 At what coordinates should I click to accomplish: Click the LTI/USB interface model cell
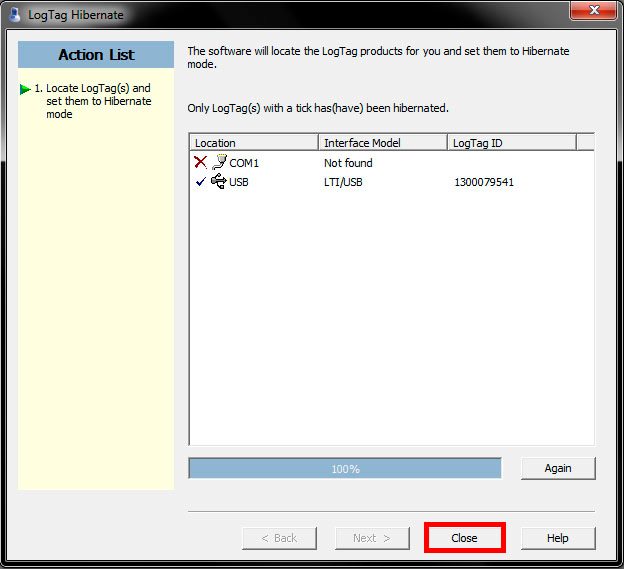348,183
